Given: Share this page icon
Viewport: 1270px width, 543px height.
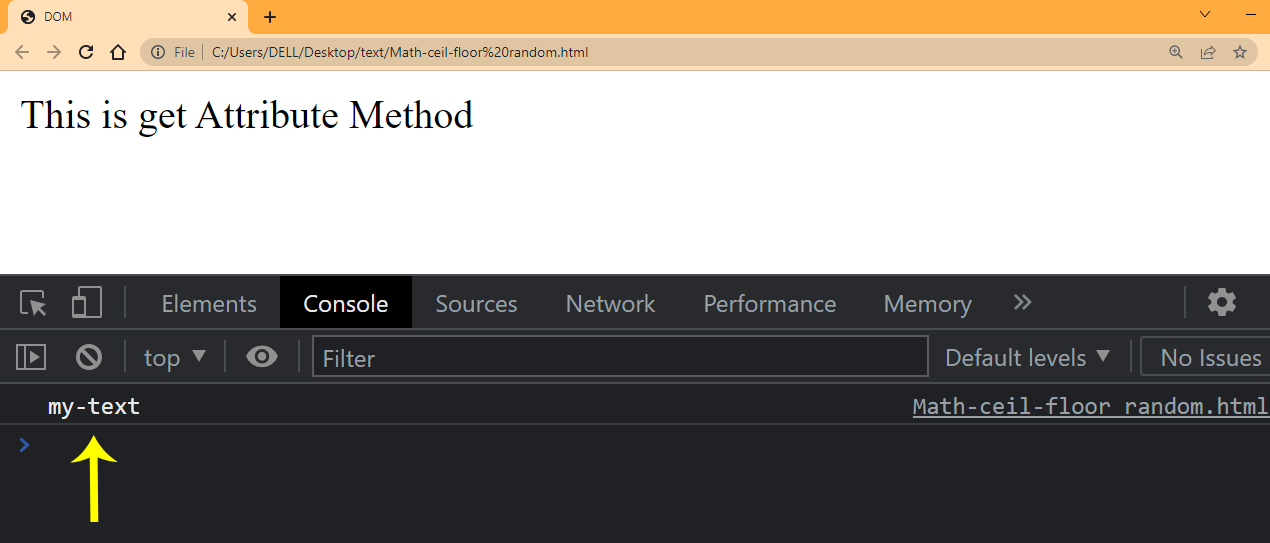Looking at the screenshot, I should (x=1208, y=52).
